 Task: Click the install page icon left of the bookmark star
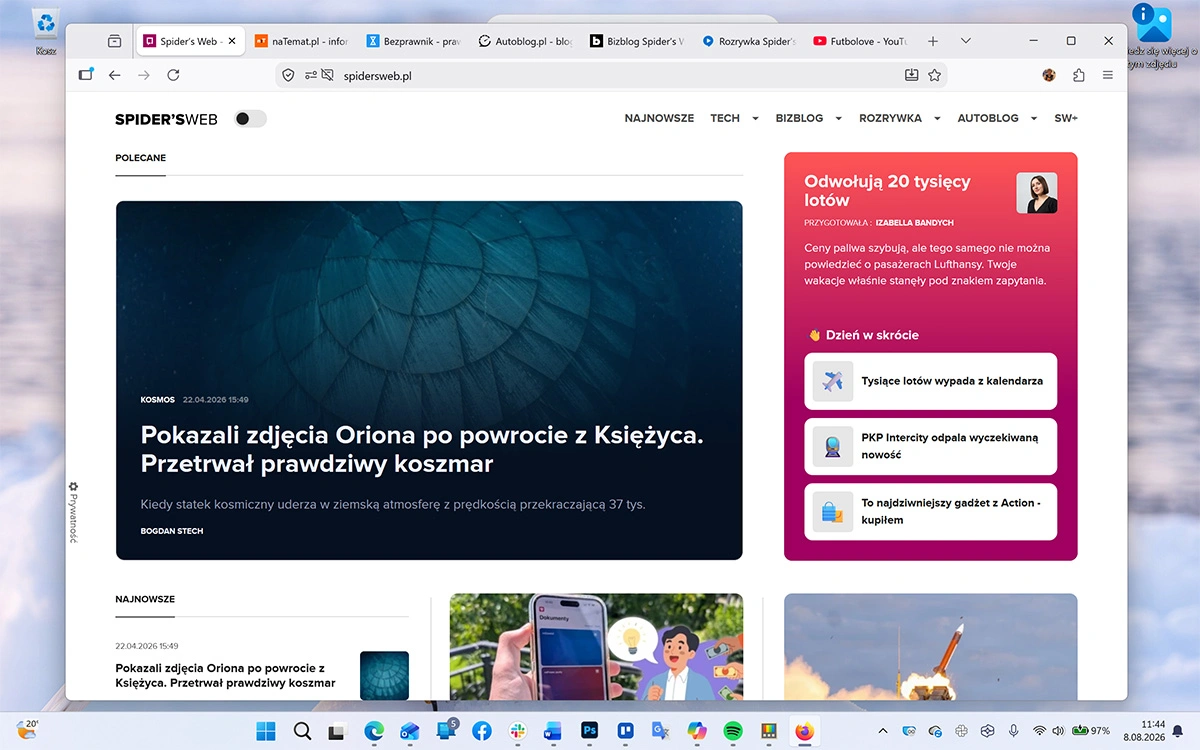[911, 75]
